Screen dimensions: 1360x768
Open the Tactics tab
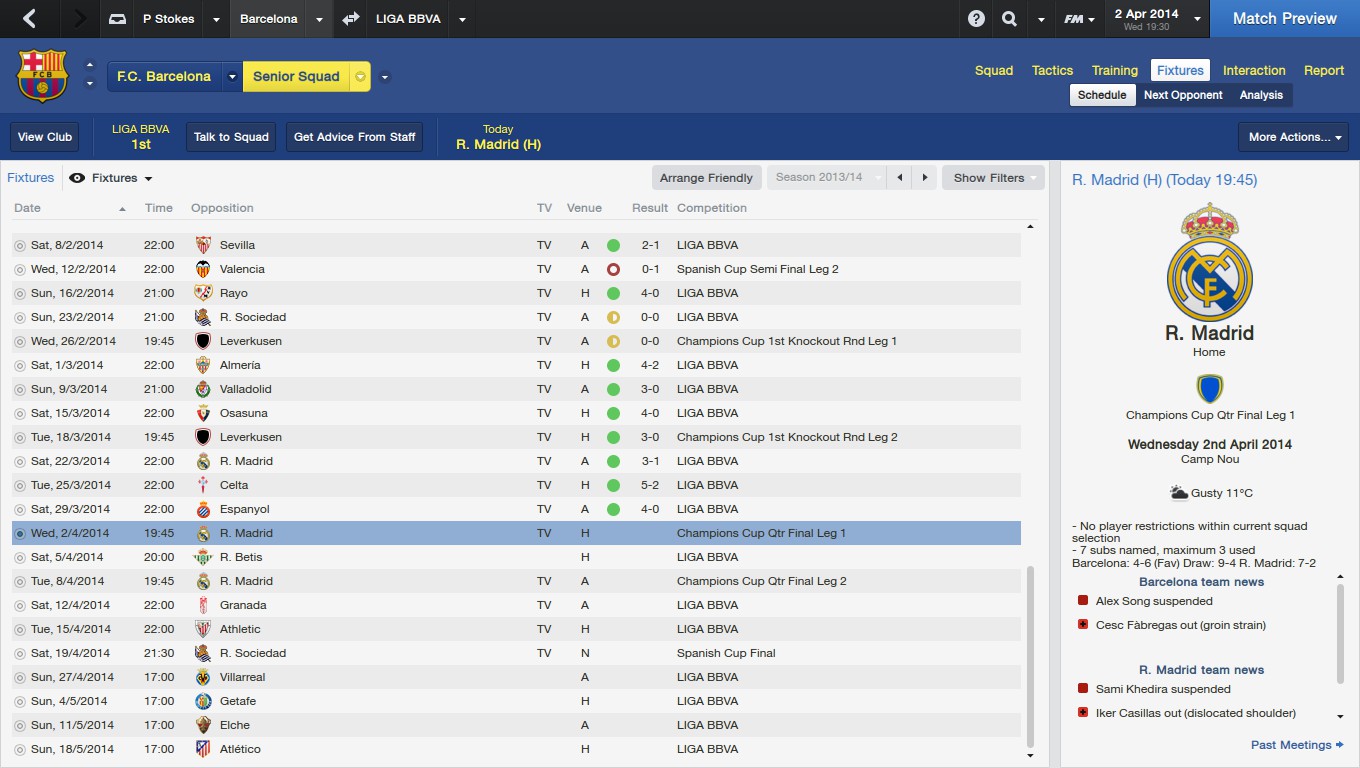[x=1052, y=70]
